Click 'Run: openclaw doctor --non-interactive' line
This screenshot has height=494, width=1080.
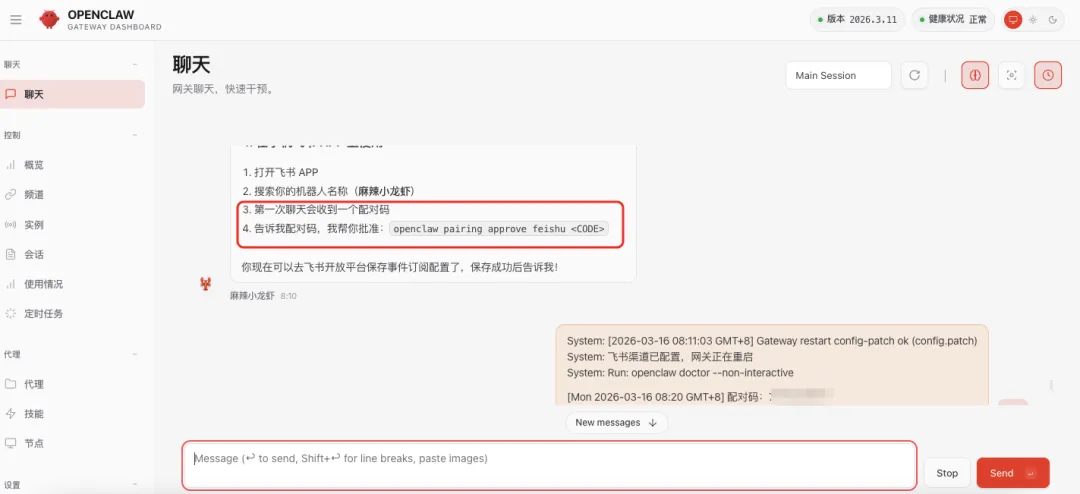click(x=680, y=373)
